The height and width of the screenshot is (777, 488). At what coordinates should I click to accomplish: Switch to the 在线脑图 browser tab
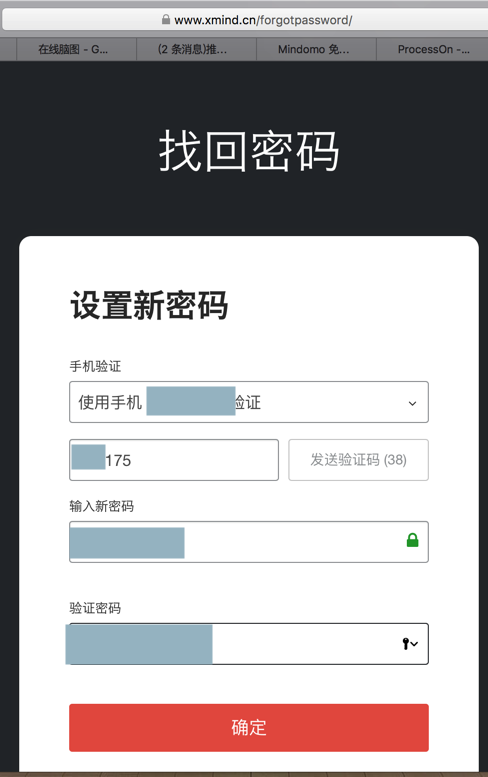[73, 49]
